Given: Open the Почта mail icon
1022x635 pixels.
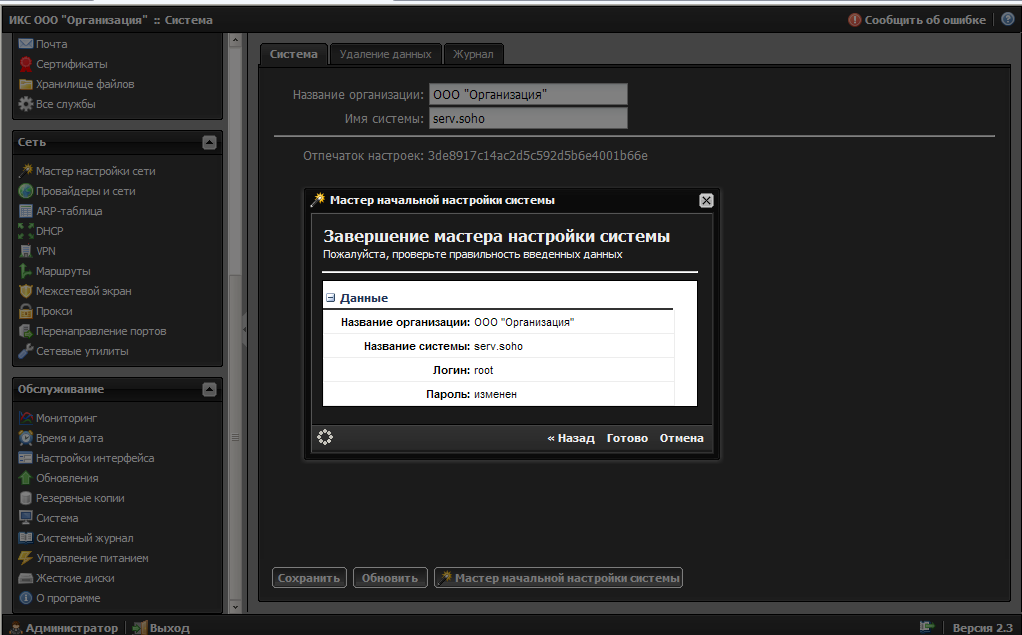Looking at the screenshot, I should click(x=25, y=44).
